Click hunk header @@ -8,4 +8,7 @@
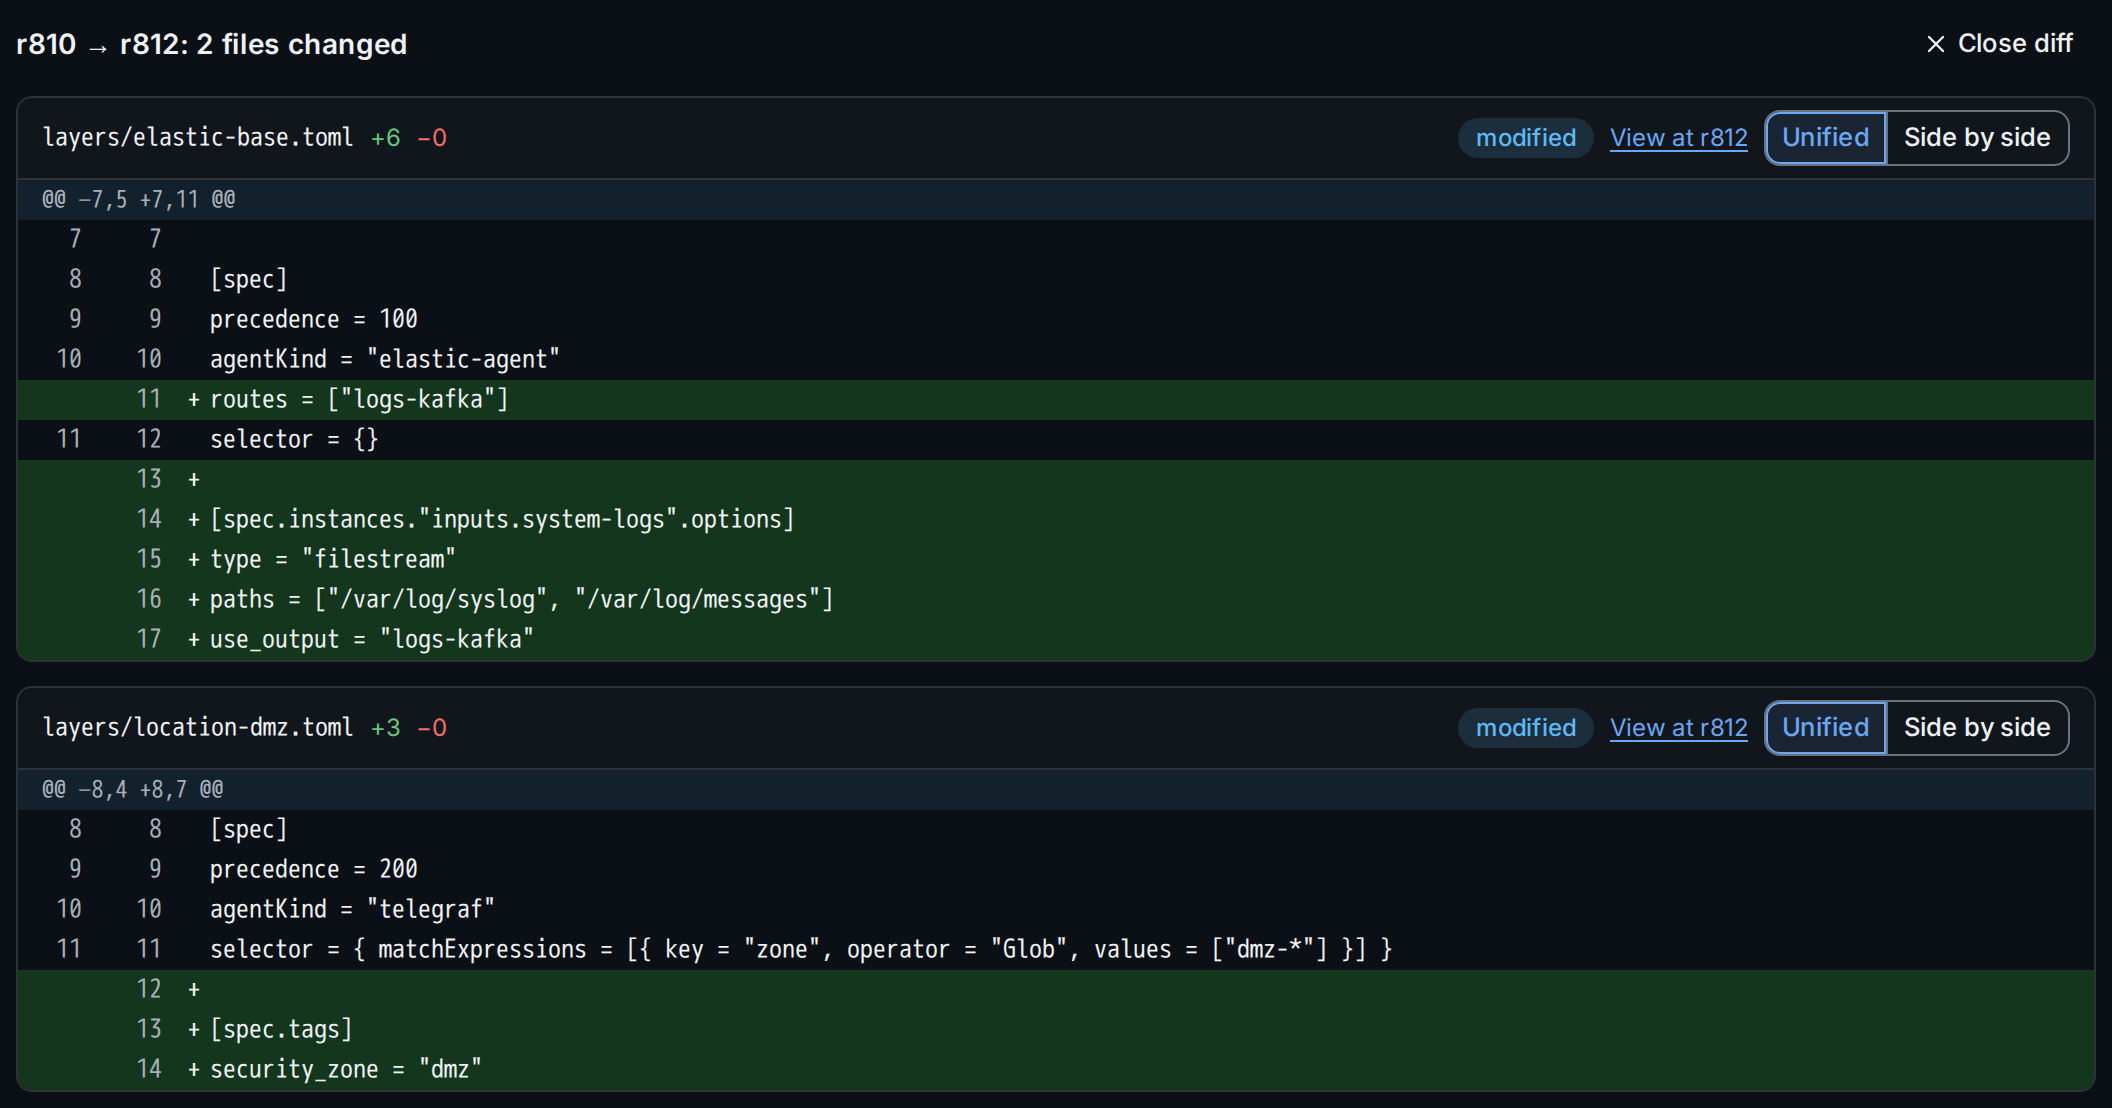 (1056, 789)
